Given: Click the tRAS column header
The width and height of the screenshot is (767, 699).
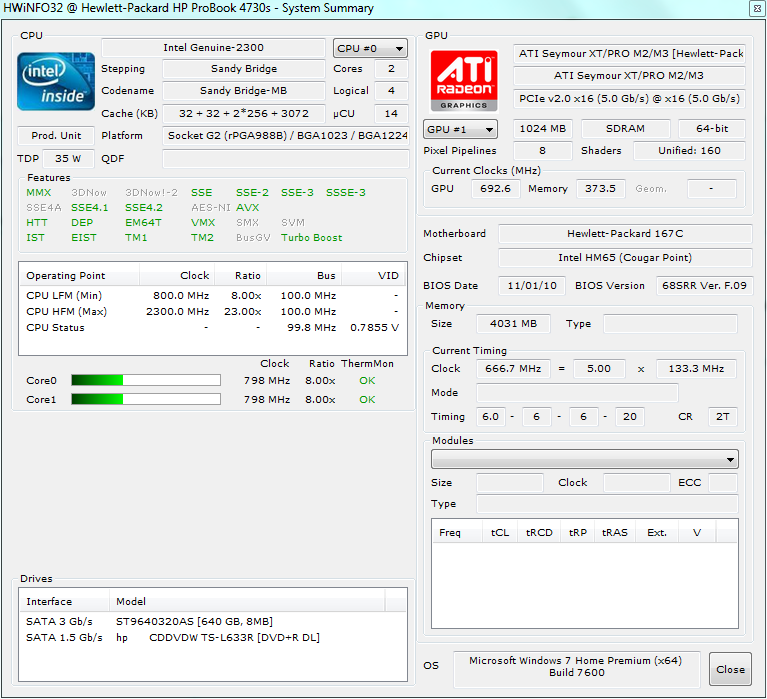Looking at the screenshot, I should pos(615,532).
